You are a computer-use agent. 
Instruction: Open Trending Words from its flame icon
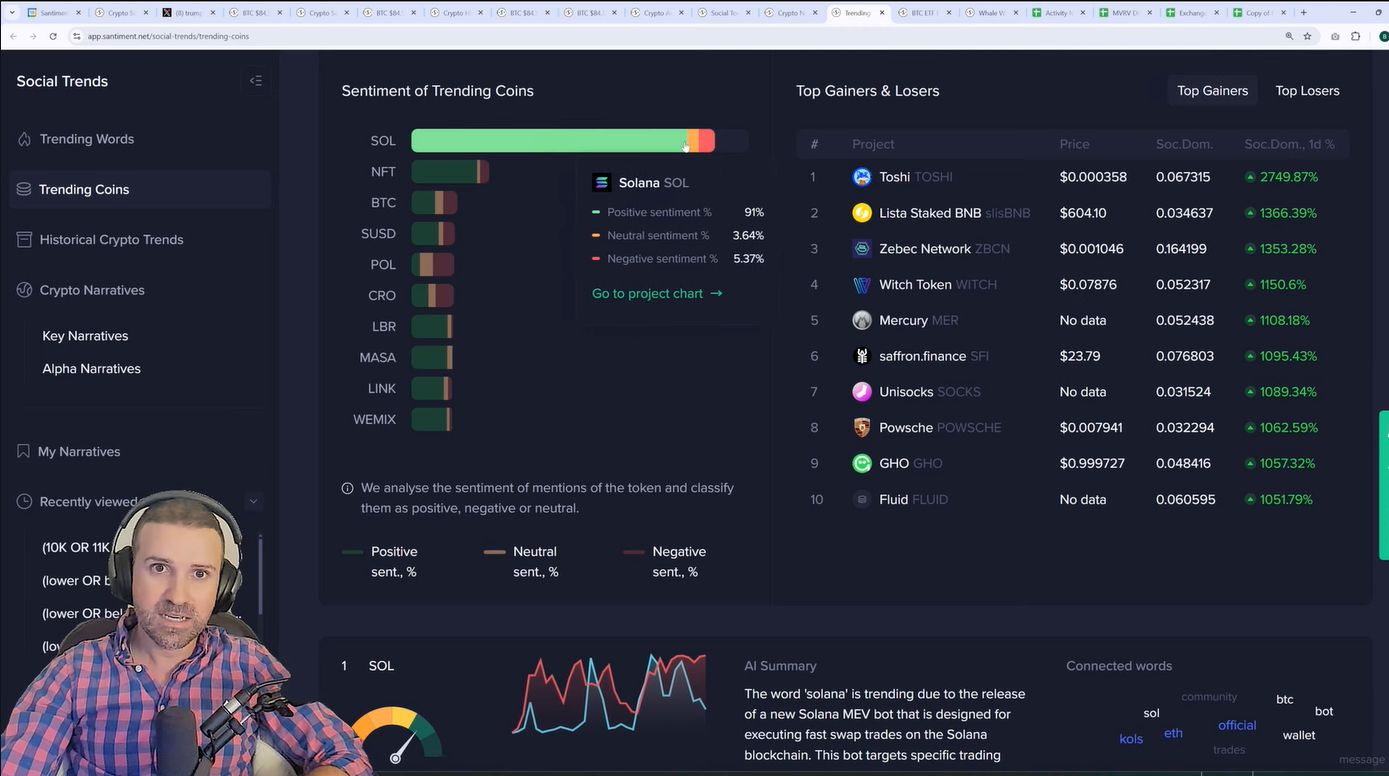pyautogui.click(x=24, y=139)
